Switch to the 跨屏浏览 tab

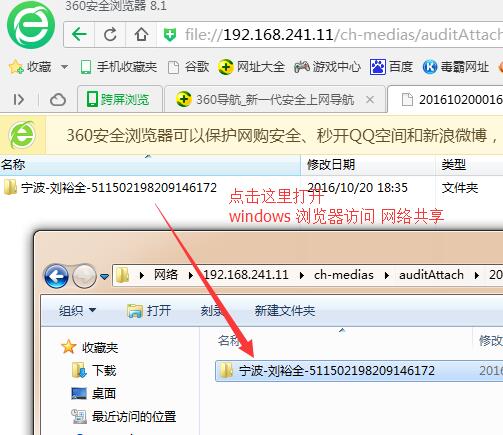(x=119, y=99)
